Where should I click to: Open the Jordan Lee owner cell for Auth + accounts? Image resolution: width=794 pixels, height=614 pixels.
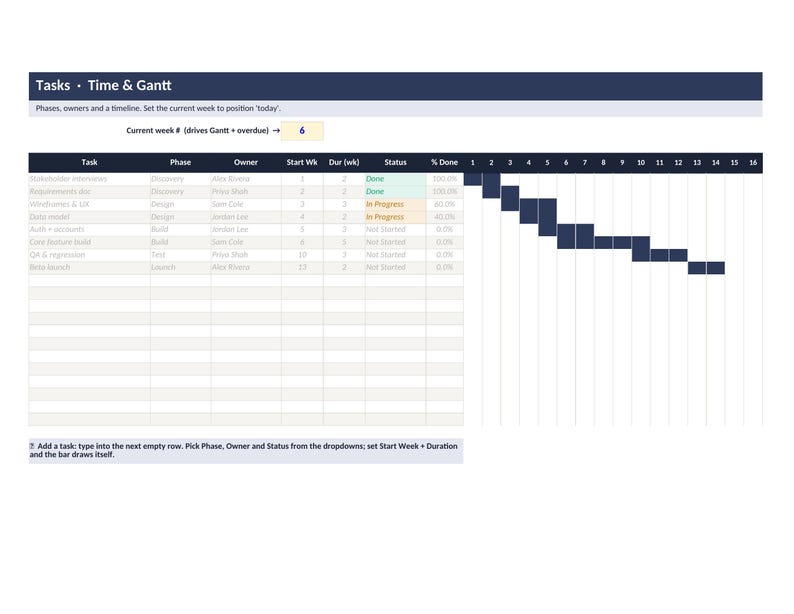tap(246, 229)
